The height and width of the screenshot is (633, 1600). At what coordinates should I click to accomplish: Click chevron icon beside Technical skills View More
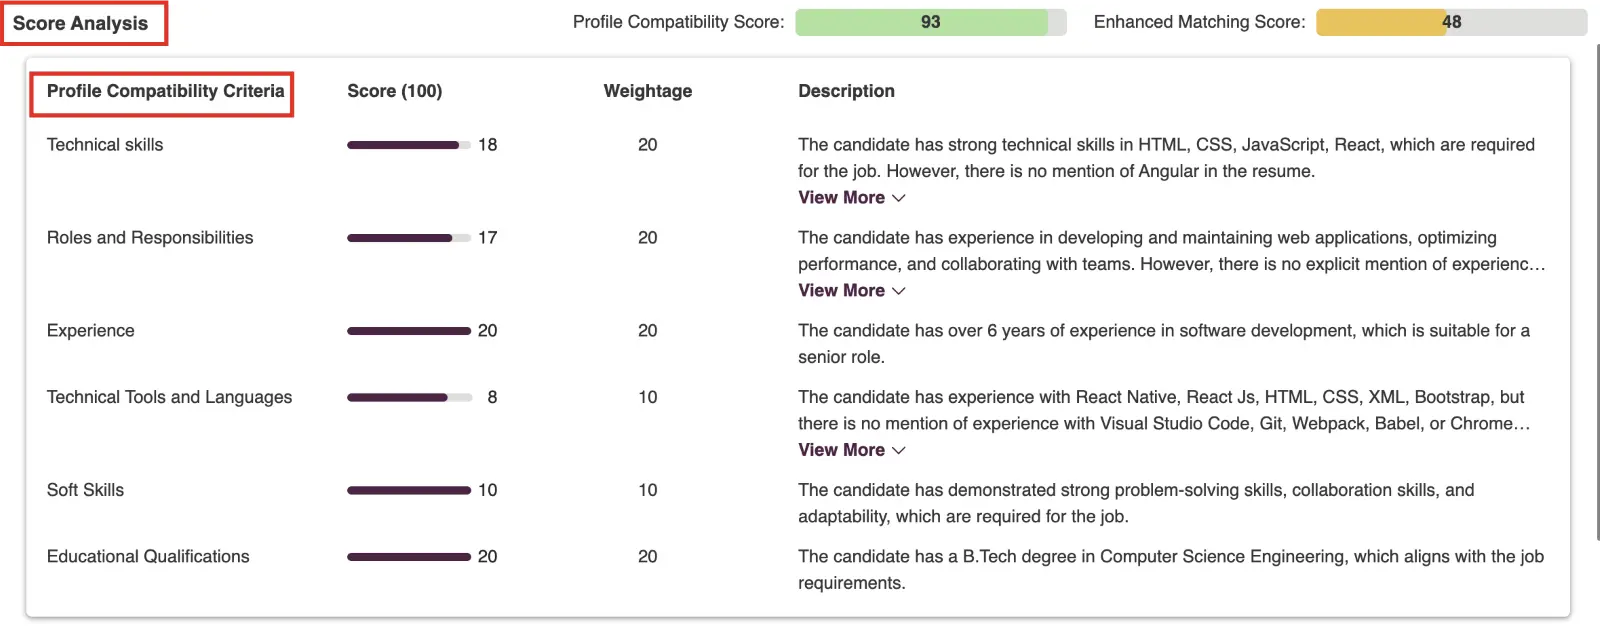tap(898, 198)
